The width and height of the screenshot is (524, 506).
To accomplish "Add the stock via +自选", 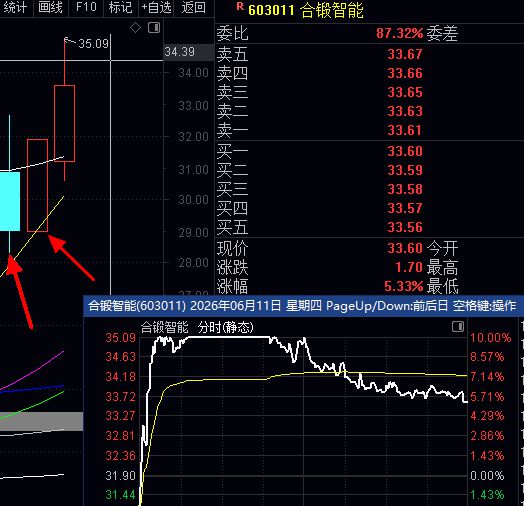I will [156, 7].
